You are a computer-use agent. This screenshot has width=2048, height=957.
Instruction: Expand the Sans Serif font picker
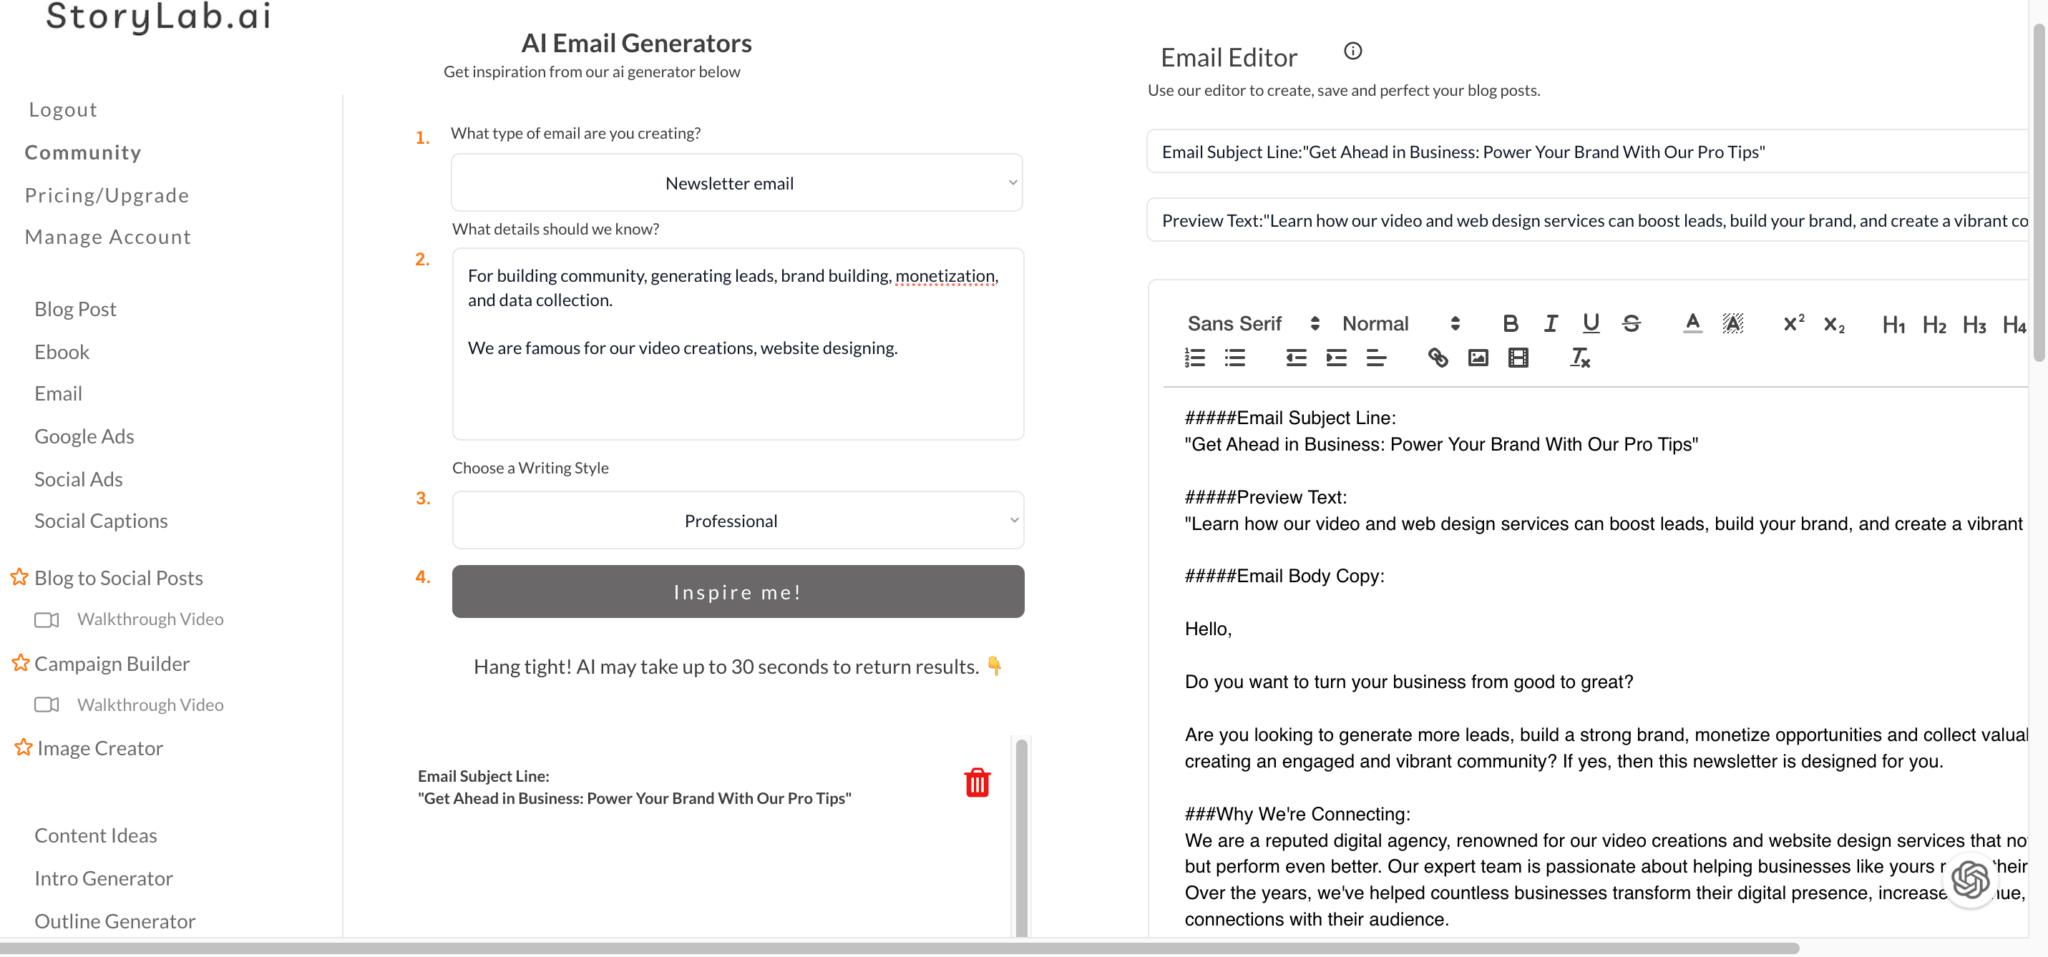coord(1253,323)
